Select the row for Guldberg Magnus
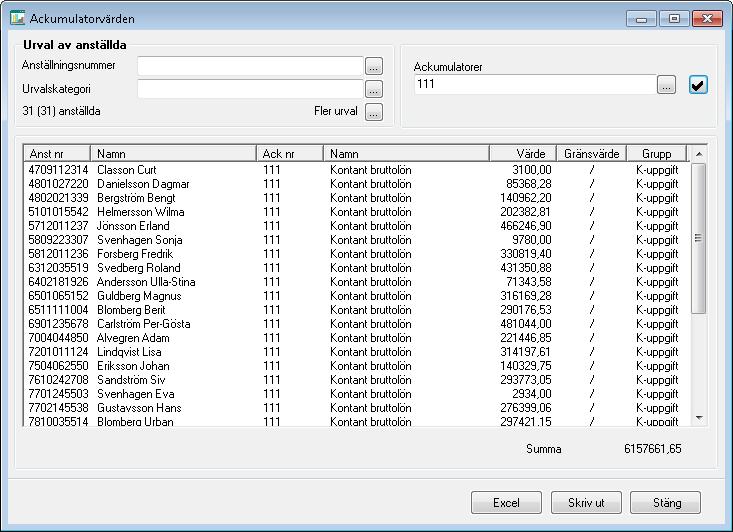 (x=357, y=296)
